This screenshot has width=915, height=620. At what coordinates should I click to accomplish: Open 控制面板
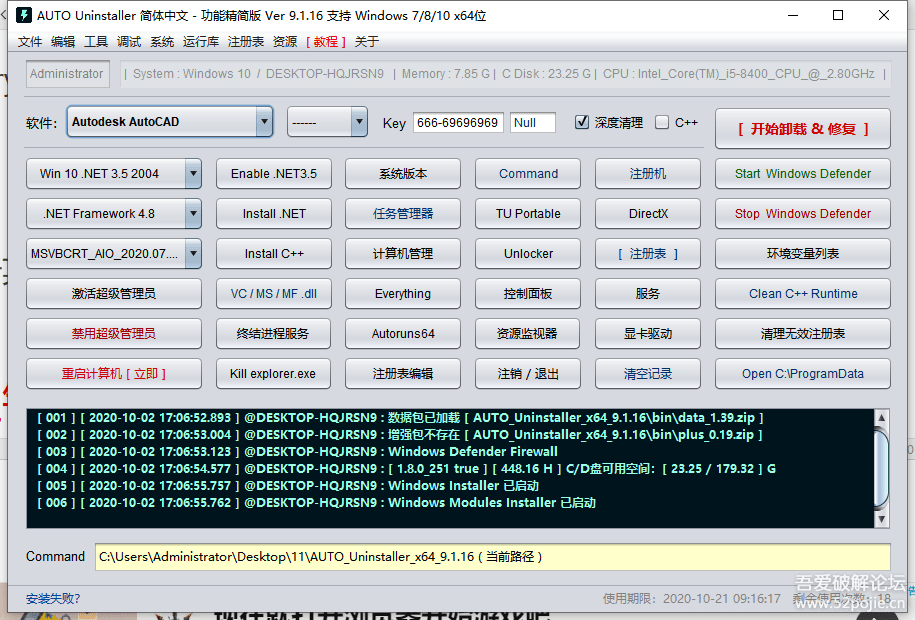coord(528,294)
